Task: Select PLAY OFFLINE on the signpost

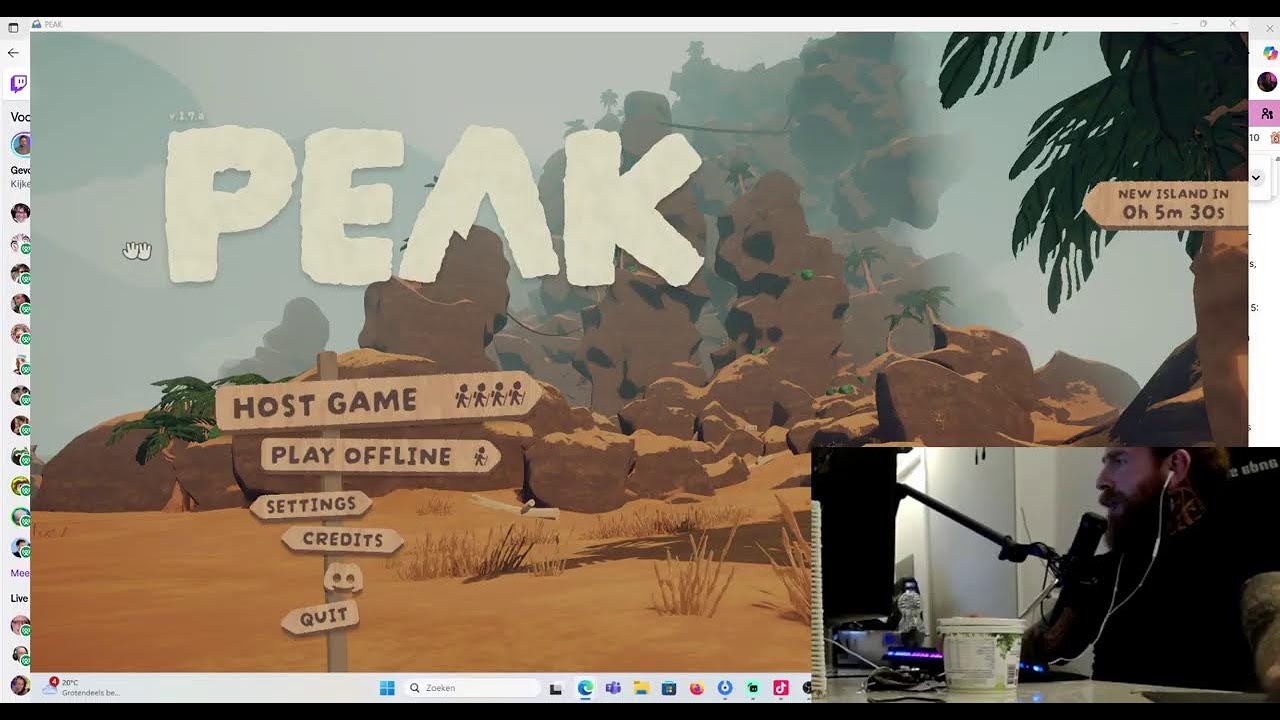Action: click(x=380, y=456)
